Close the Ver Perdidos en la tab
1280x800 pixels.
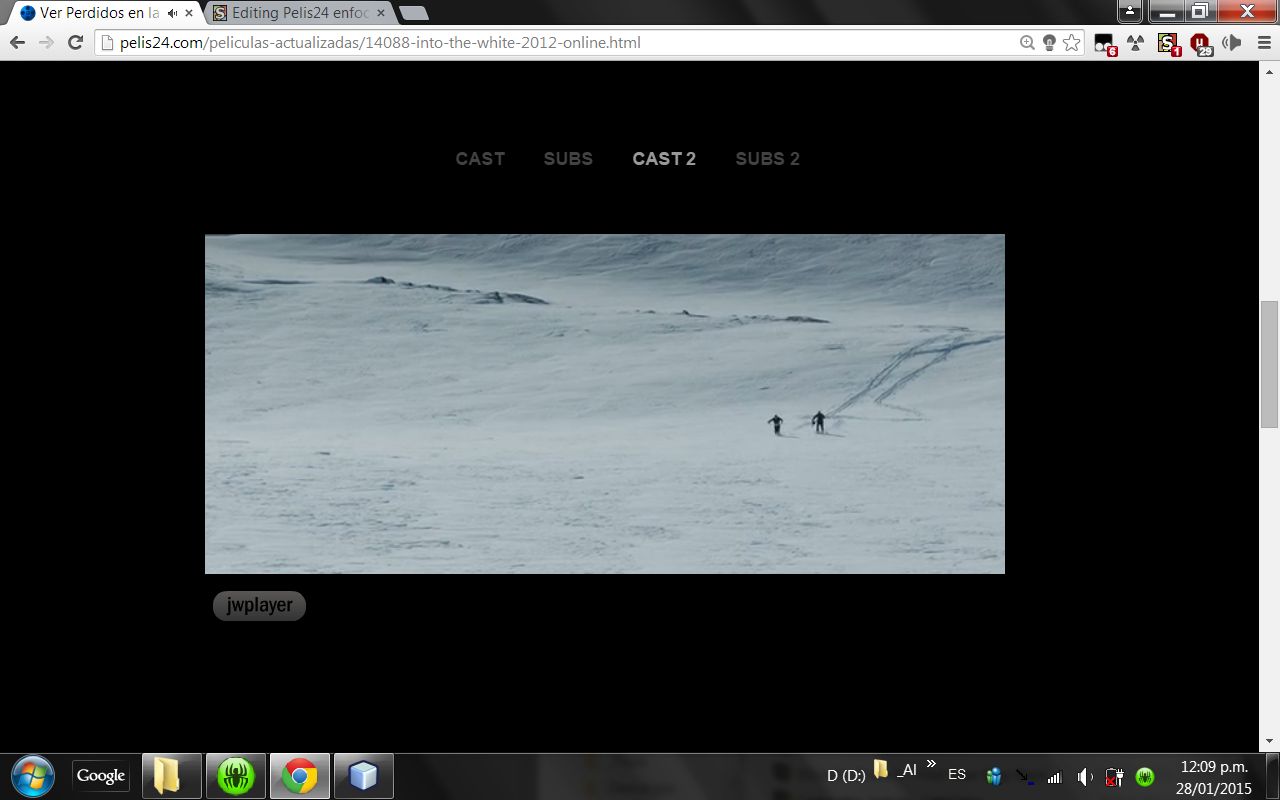(x=189, y=13)
